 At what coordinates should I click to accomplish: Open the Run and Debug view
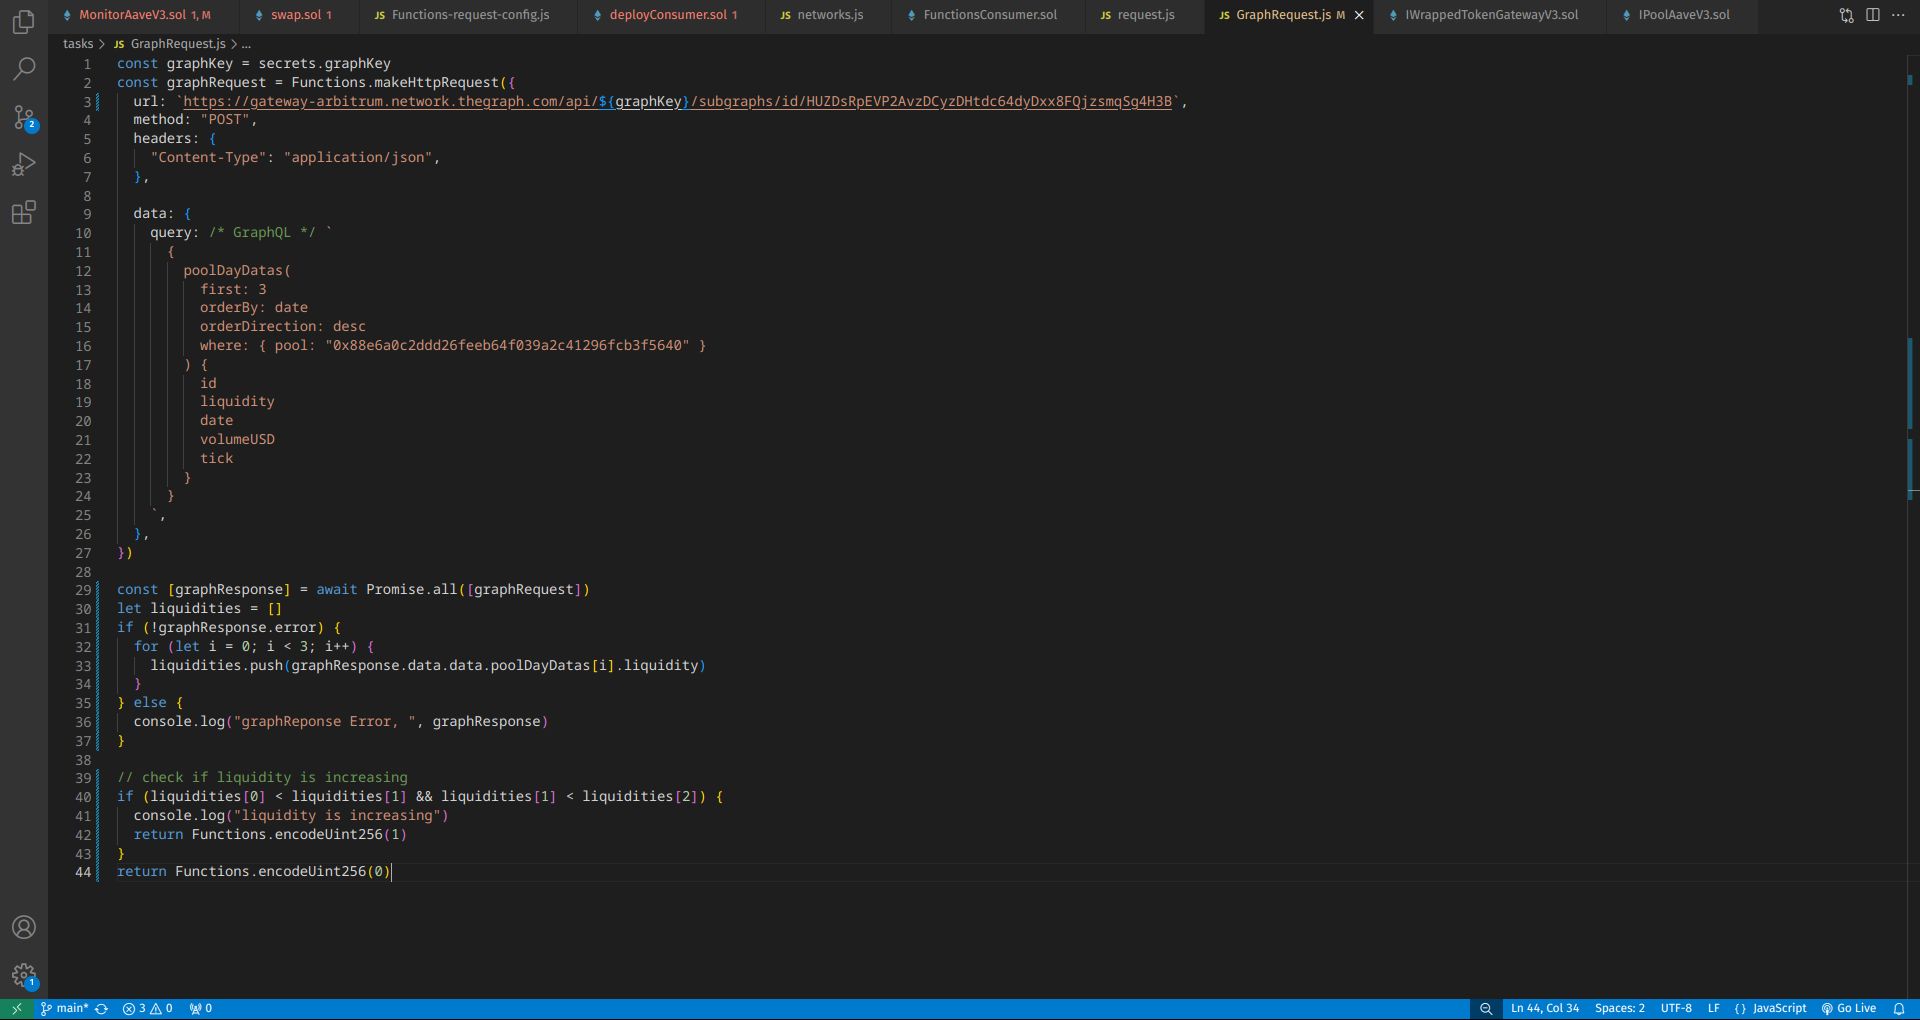tap(23, 165)
